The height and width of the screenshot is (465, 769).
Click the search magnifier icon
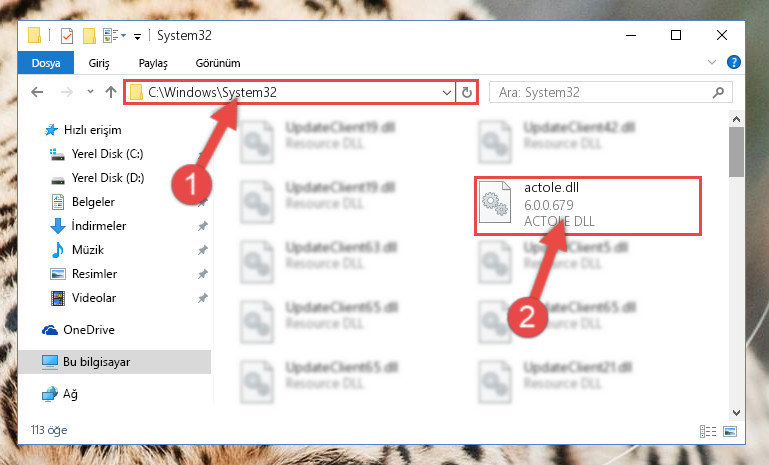point(718,92)
